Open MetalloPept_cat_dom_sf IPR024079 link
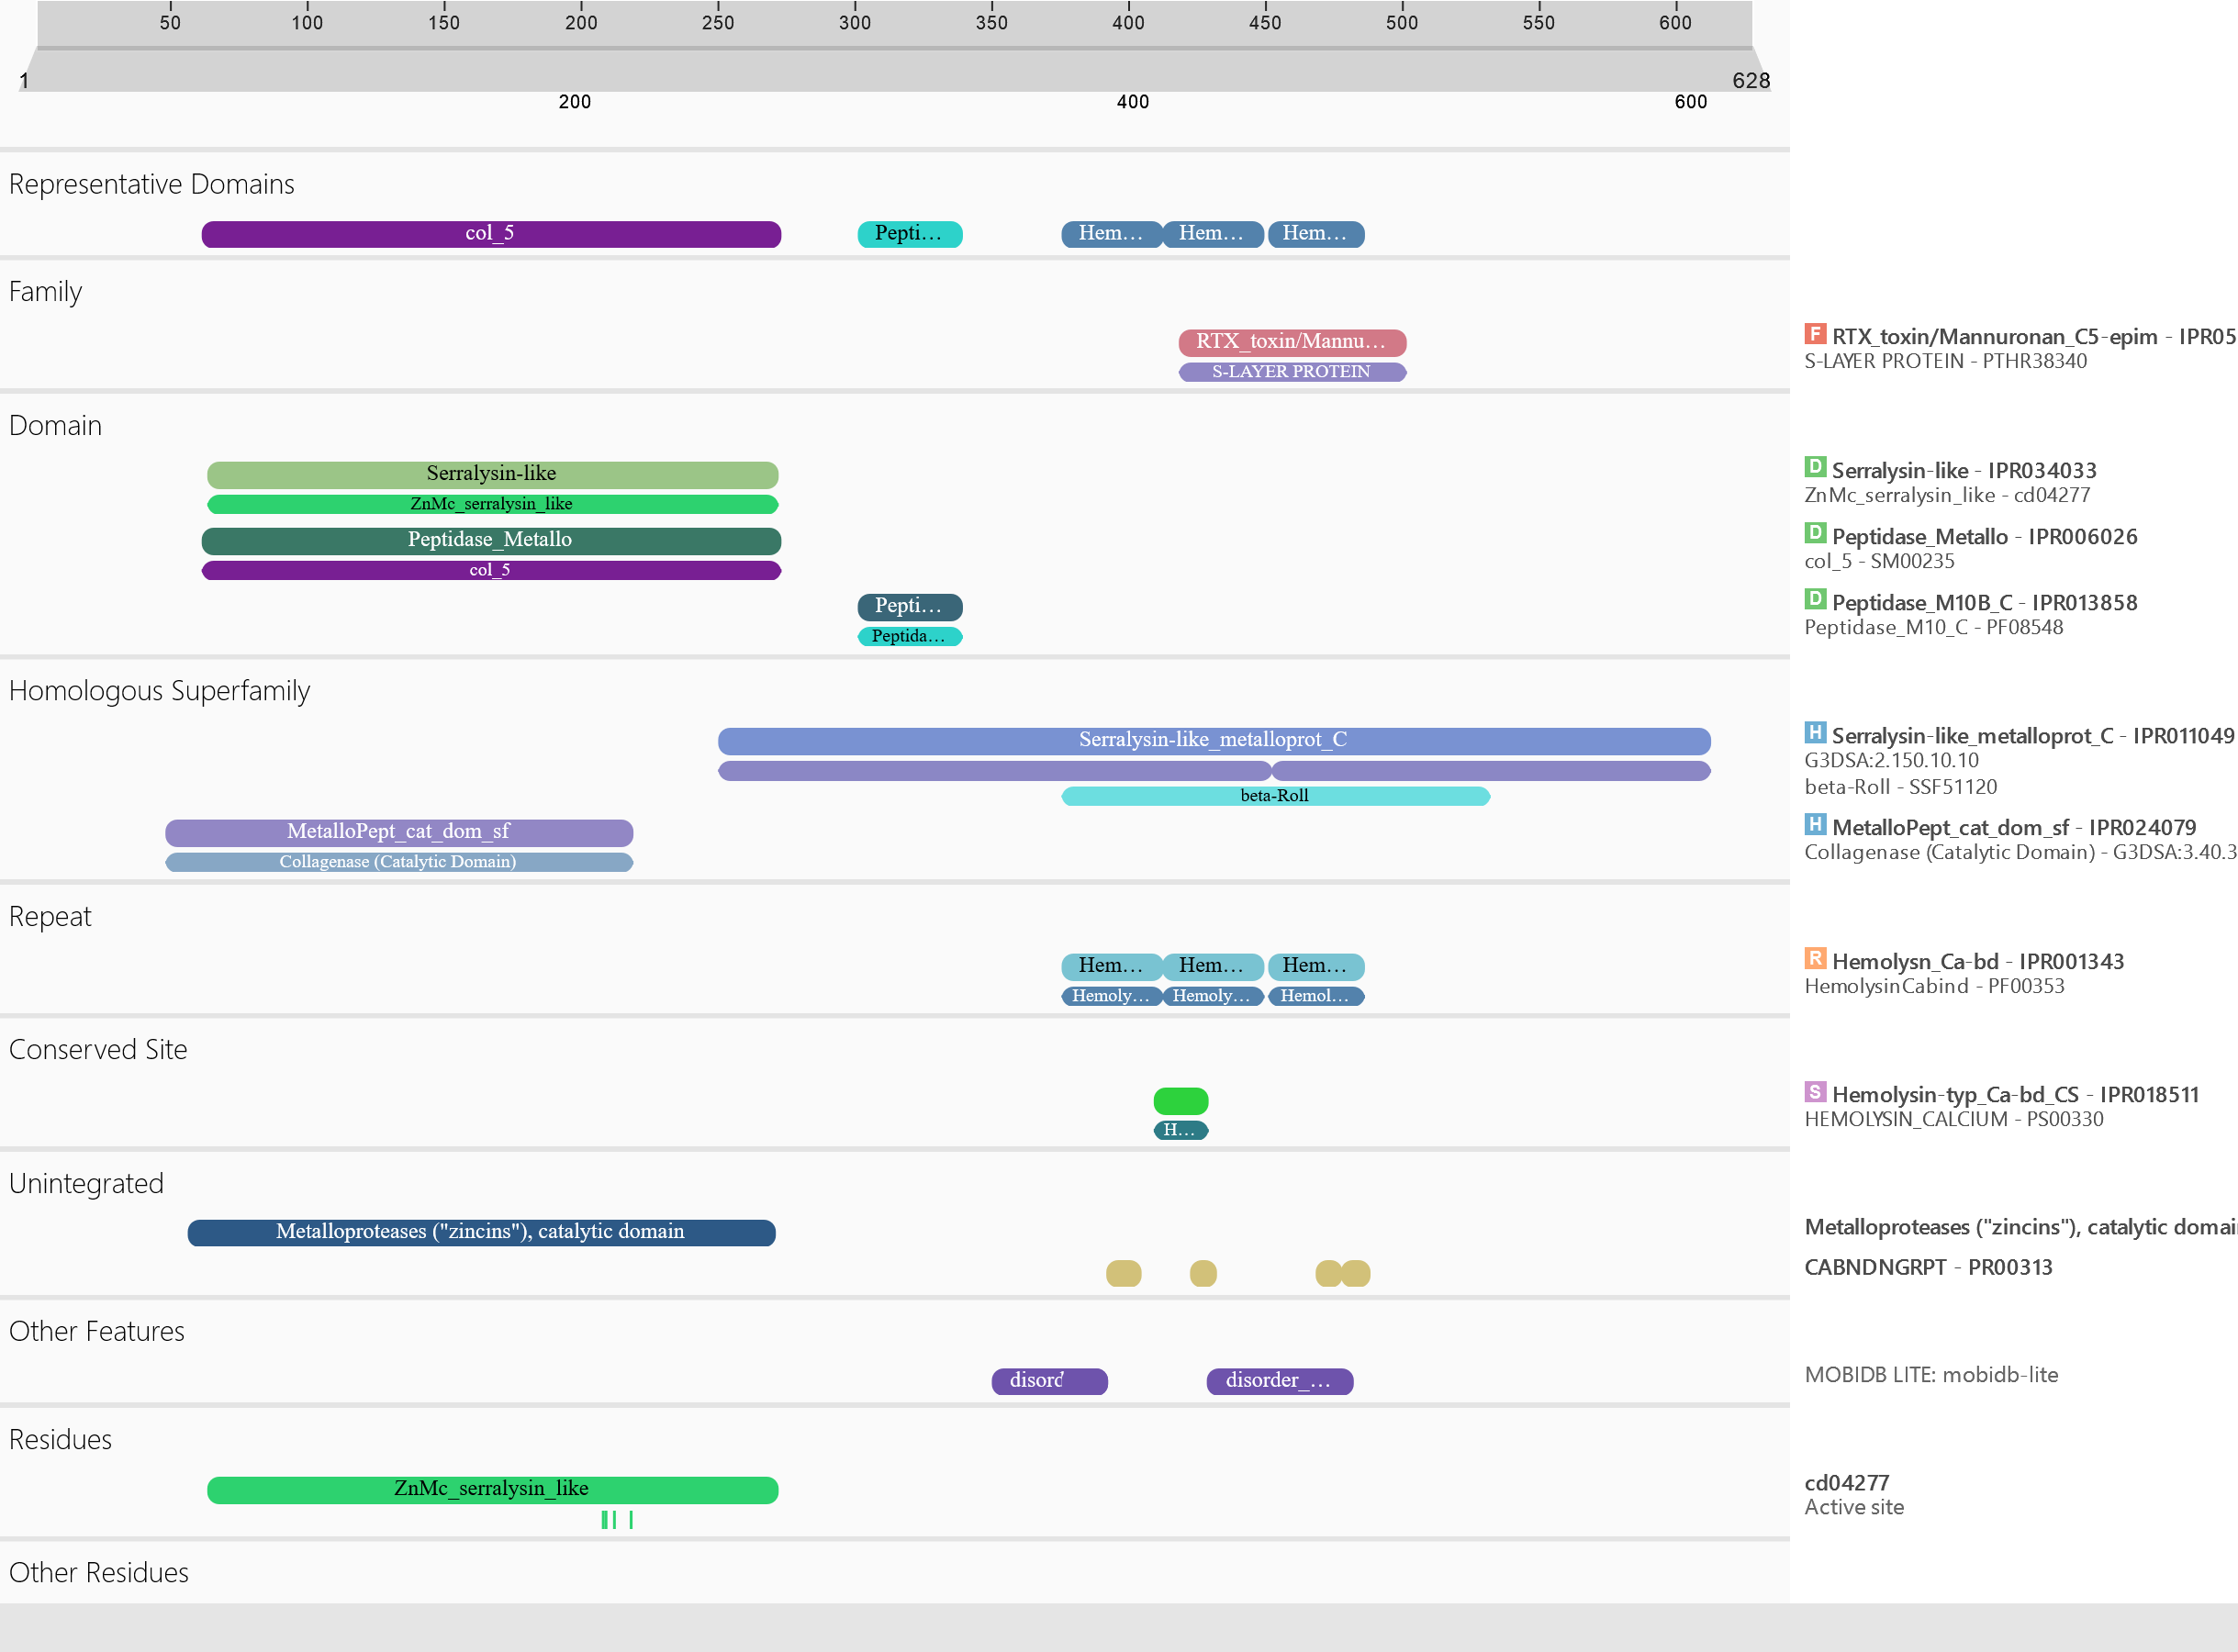2238x1652 pixels. pos(2014,828)
